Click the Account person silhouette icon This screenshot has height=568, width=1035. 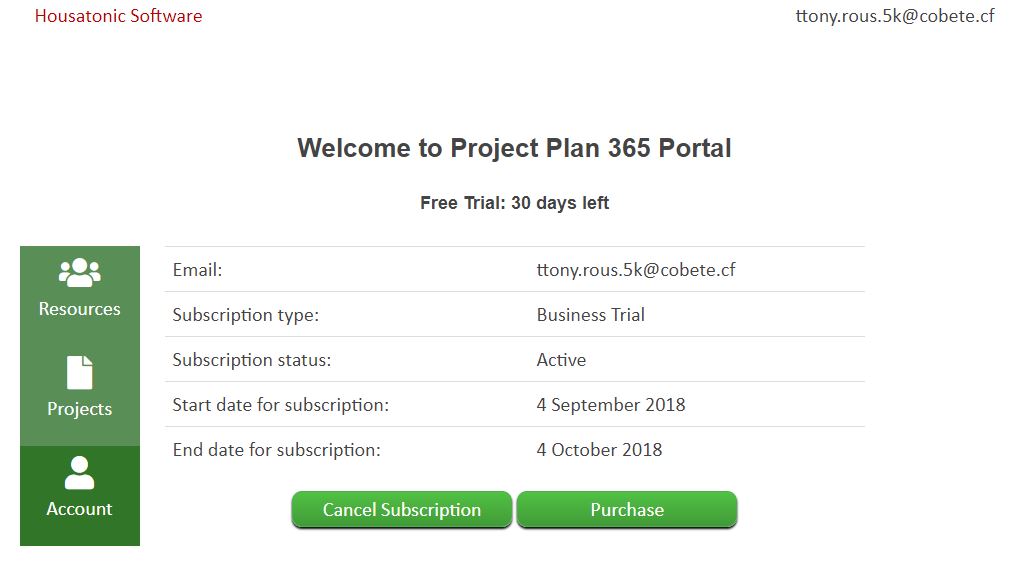(x=80, y=473)
